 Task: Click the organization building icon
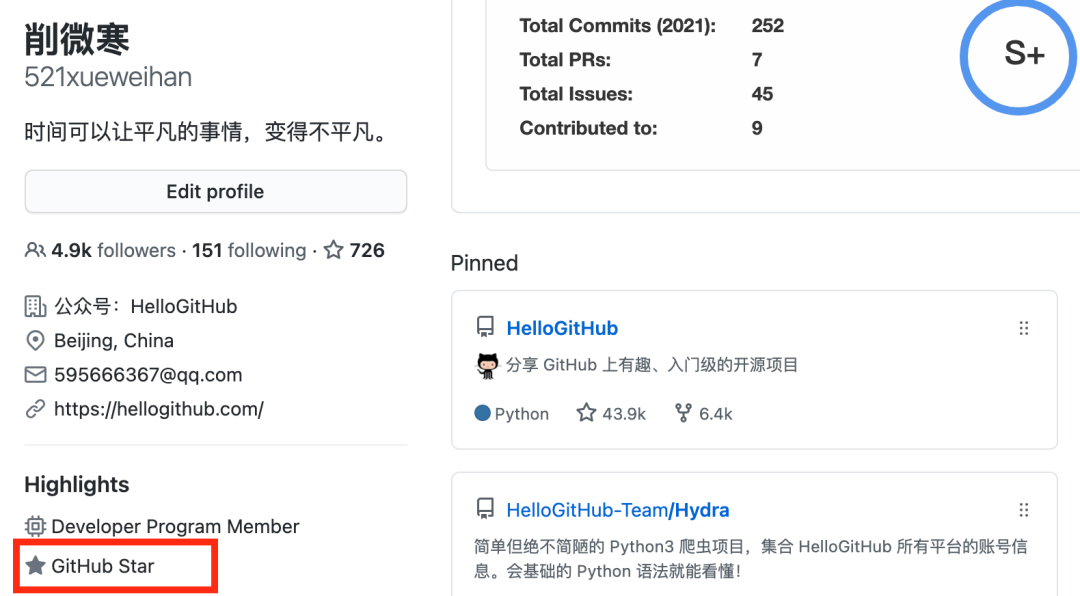35,306
